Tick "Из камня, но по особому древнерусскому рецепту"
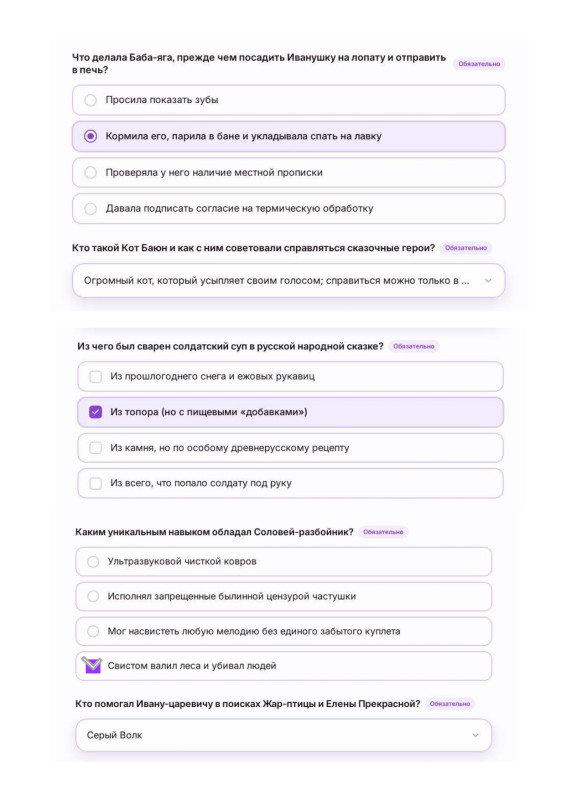The image size is (566, 800). tap(290, 448)
